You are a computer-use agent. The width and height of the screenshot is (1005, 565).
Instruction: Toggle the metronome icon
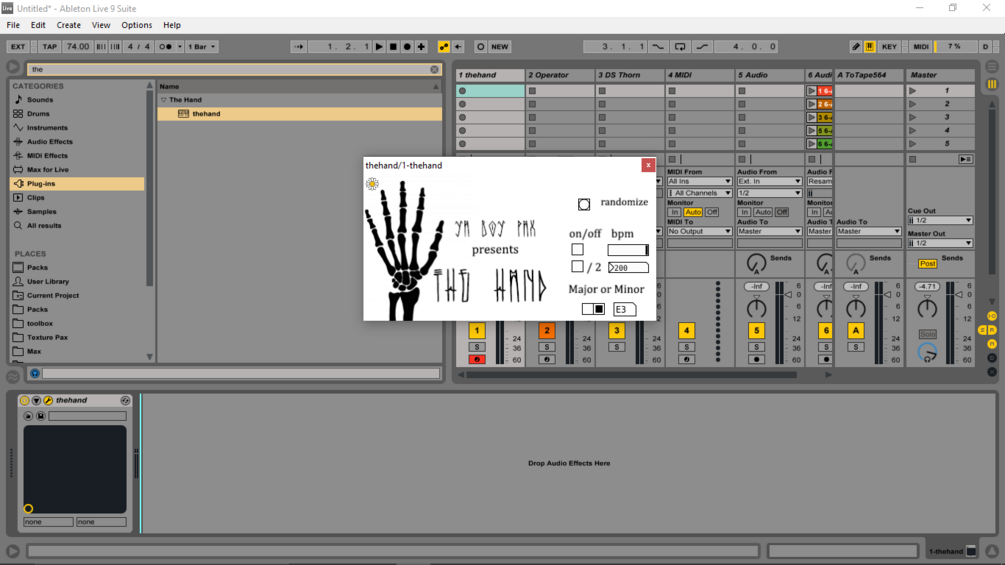click(x=165, y=47)
